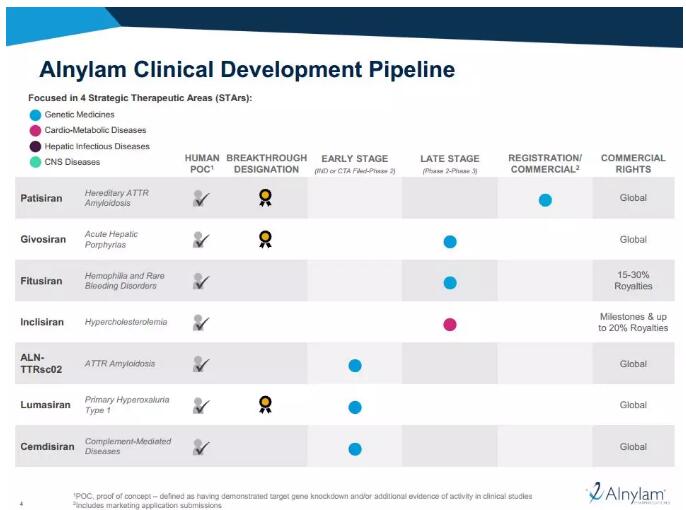Click the slide title Alnylam Clinical Development Pipeline
Screen dimensions: 686x510
point(246,70)
